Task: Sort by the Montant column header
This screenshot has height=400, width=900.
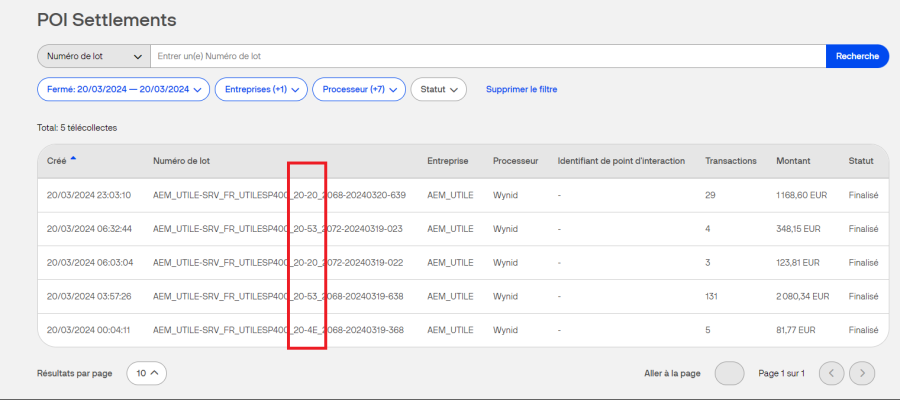Action: pos(793,161)
